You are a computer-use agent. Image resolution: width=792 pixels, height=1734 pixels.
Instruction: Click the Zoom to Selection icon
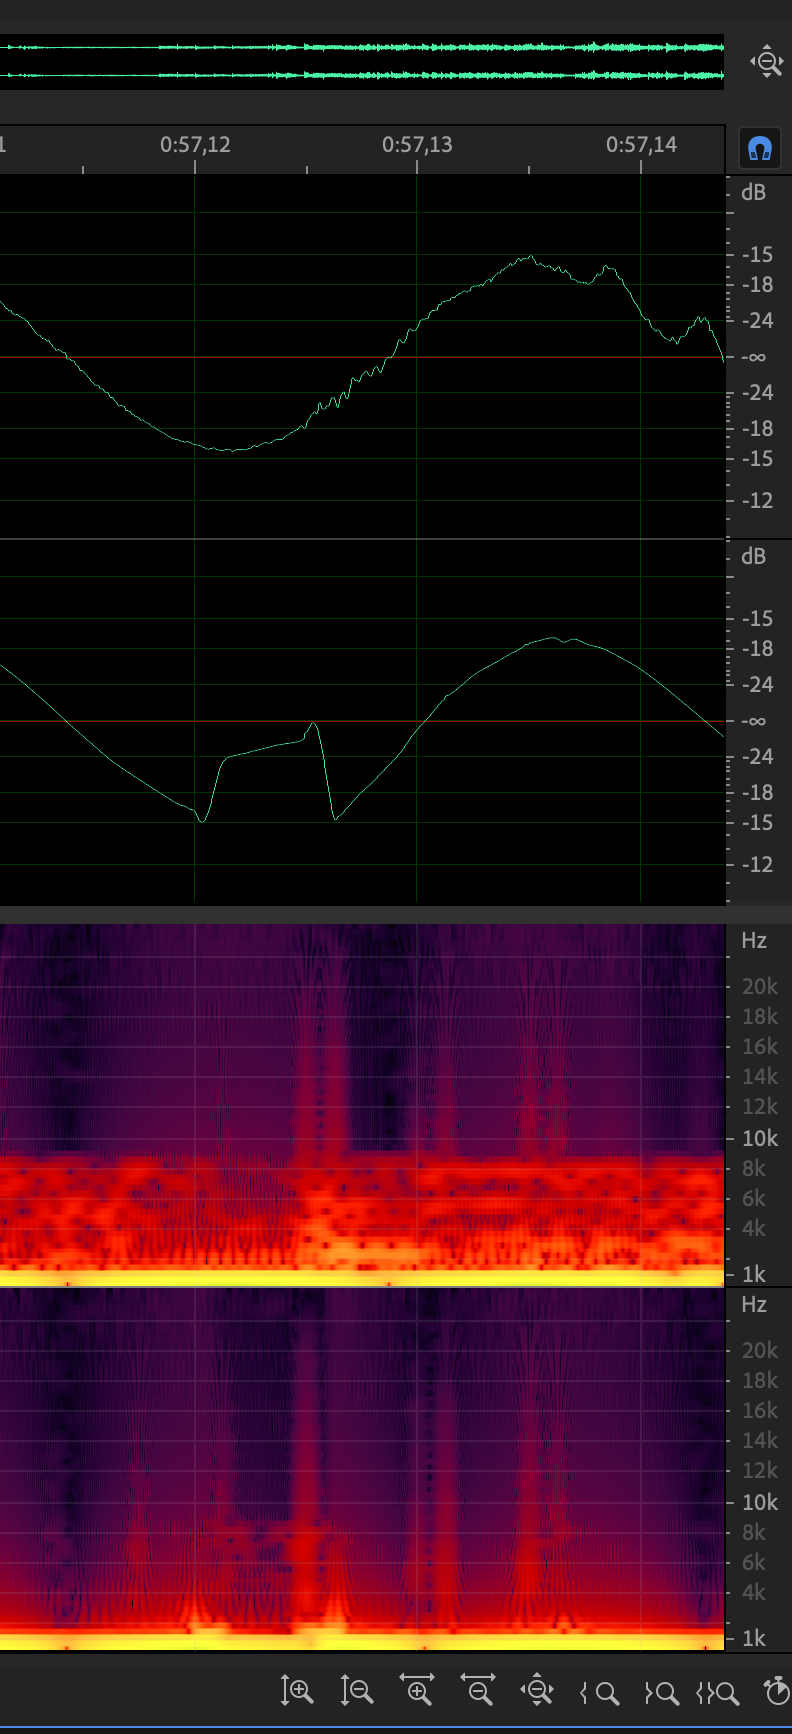click(x=718, y=1692)
